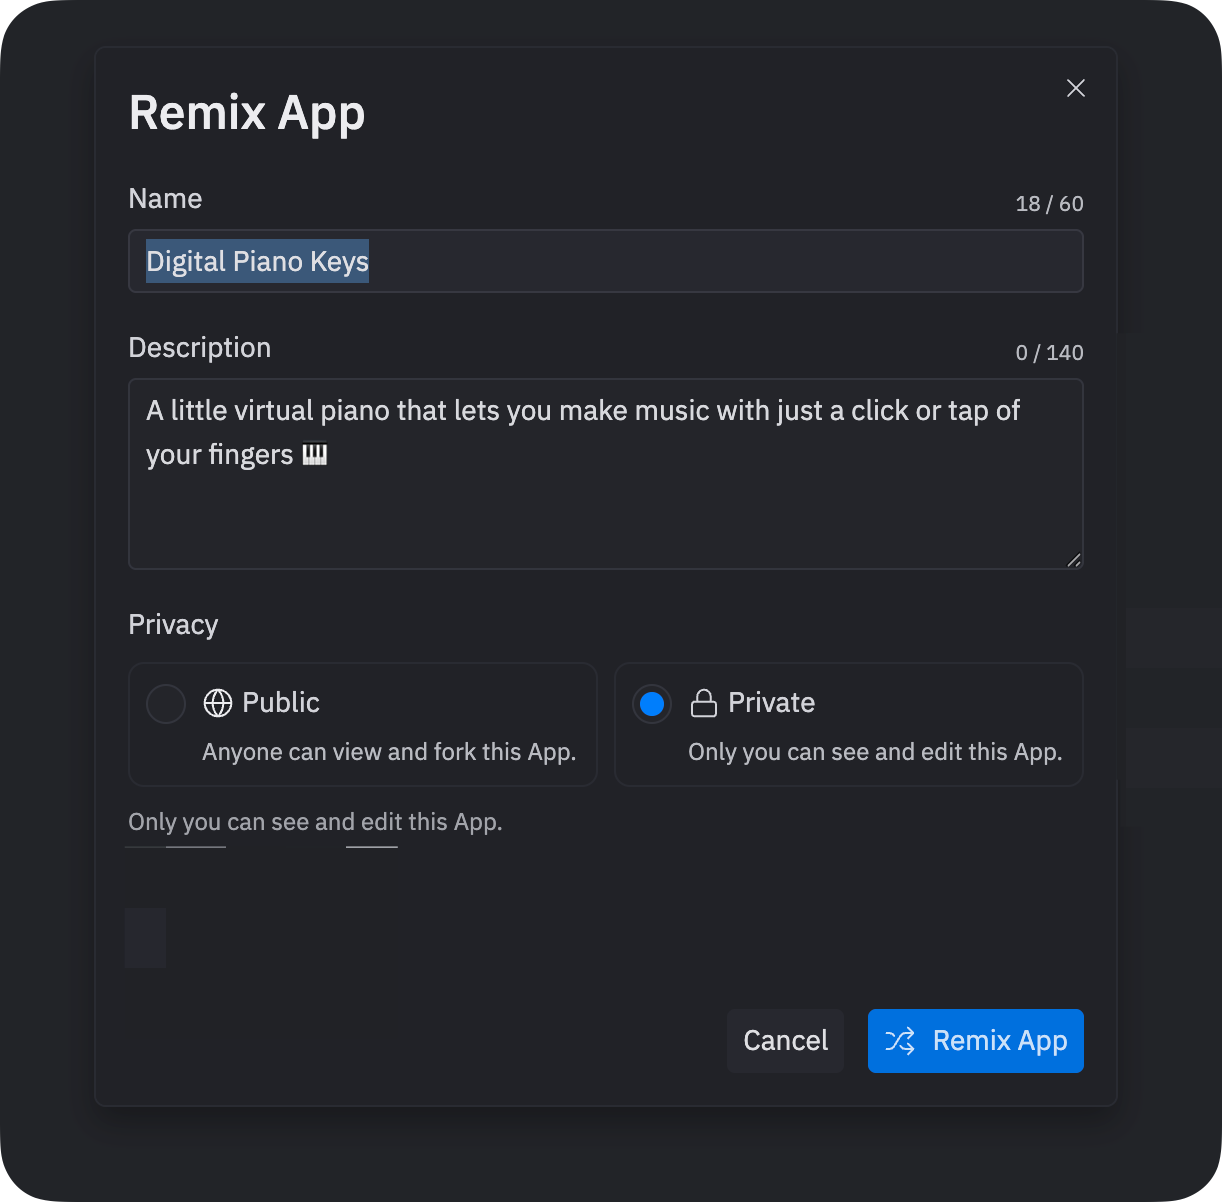
Task: Click the 0 / 140 character counter
Action: [x=1049, y=352]
